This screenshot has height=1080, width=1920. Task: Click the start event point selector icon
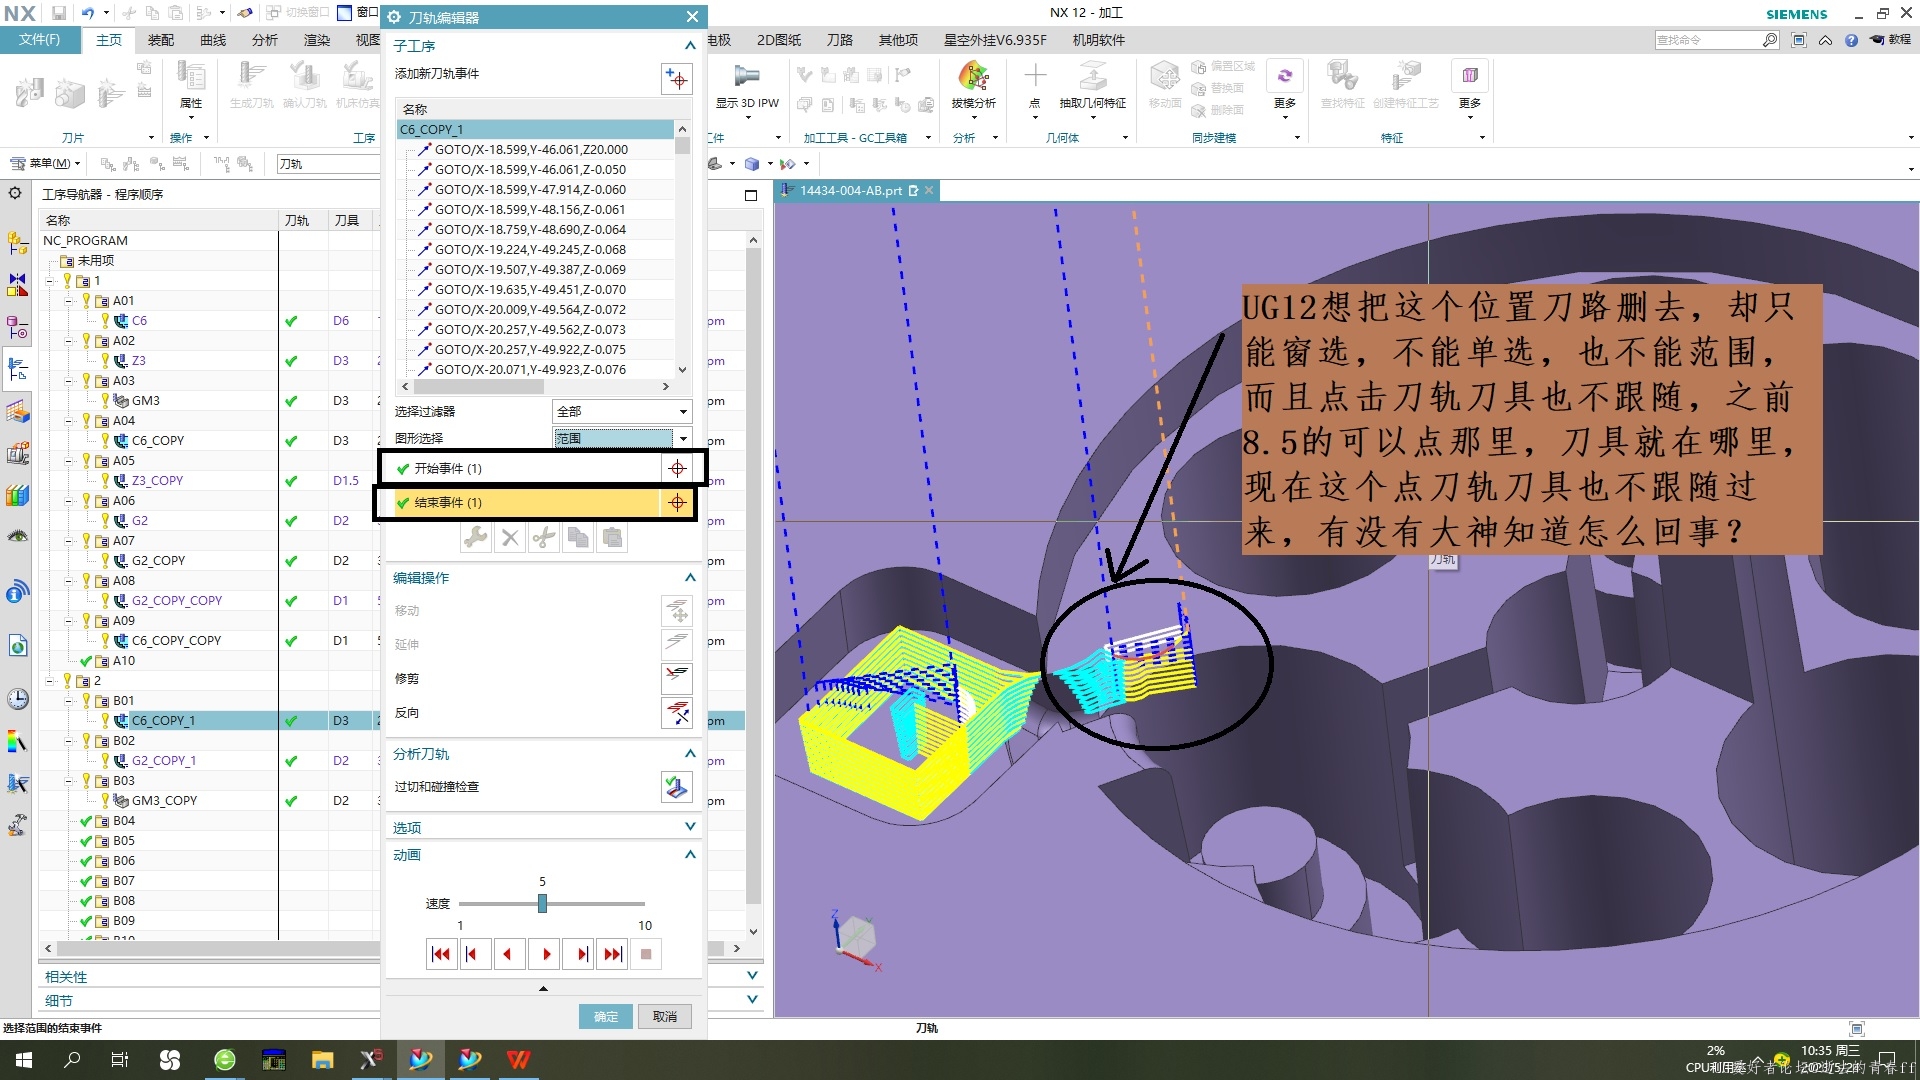point(677,468)
